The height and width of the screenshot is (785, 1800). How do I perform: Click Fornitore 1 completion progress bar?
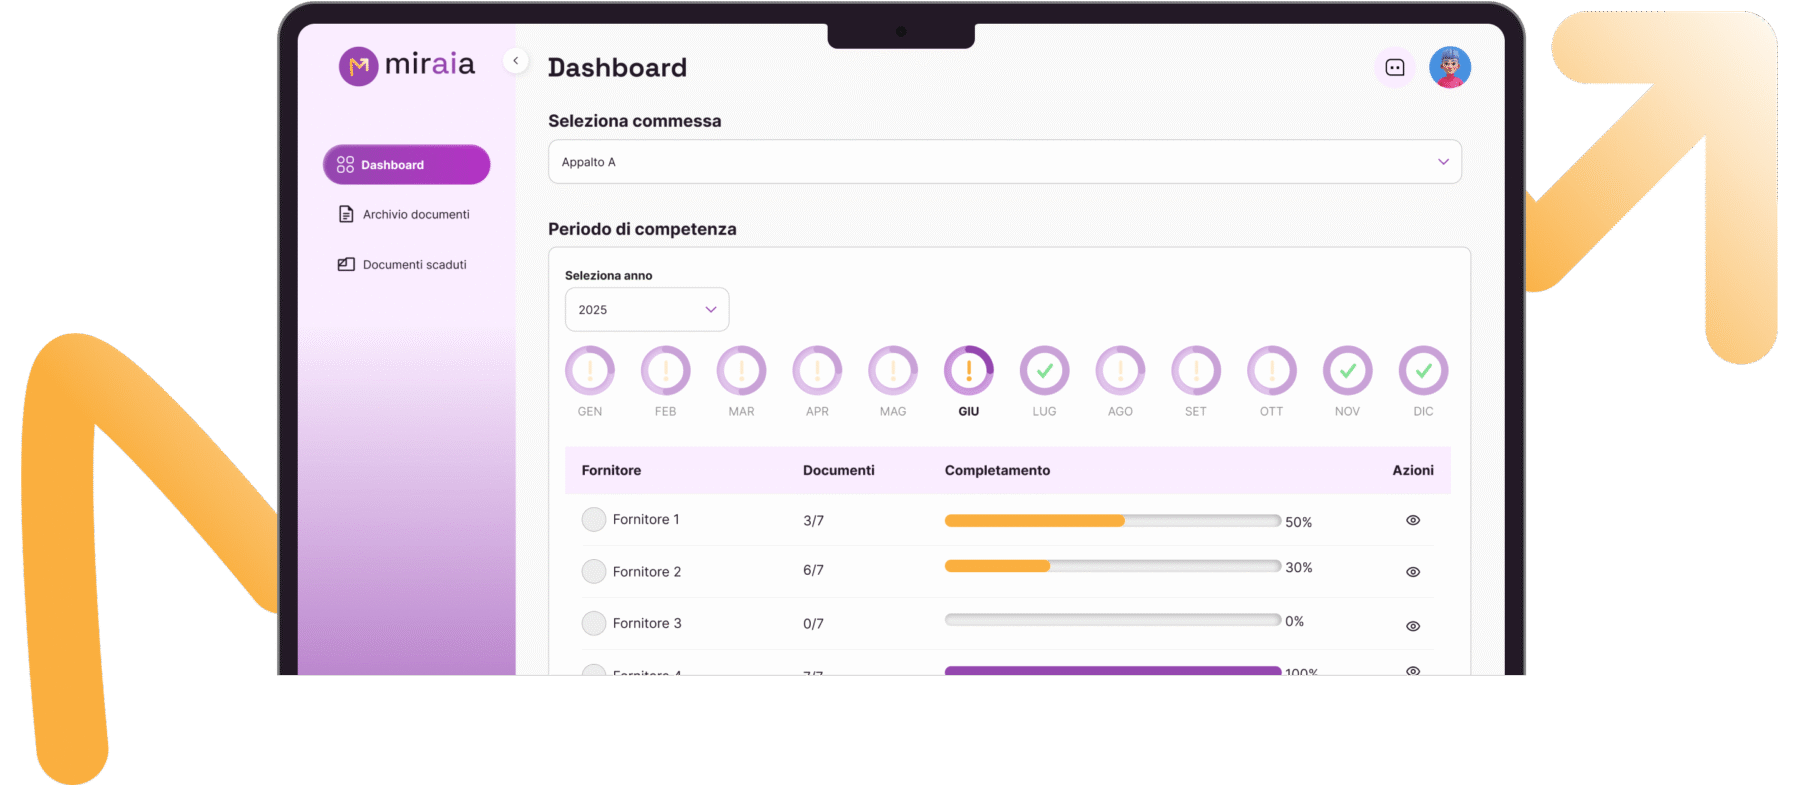coord(1112,521)
